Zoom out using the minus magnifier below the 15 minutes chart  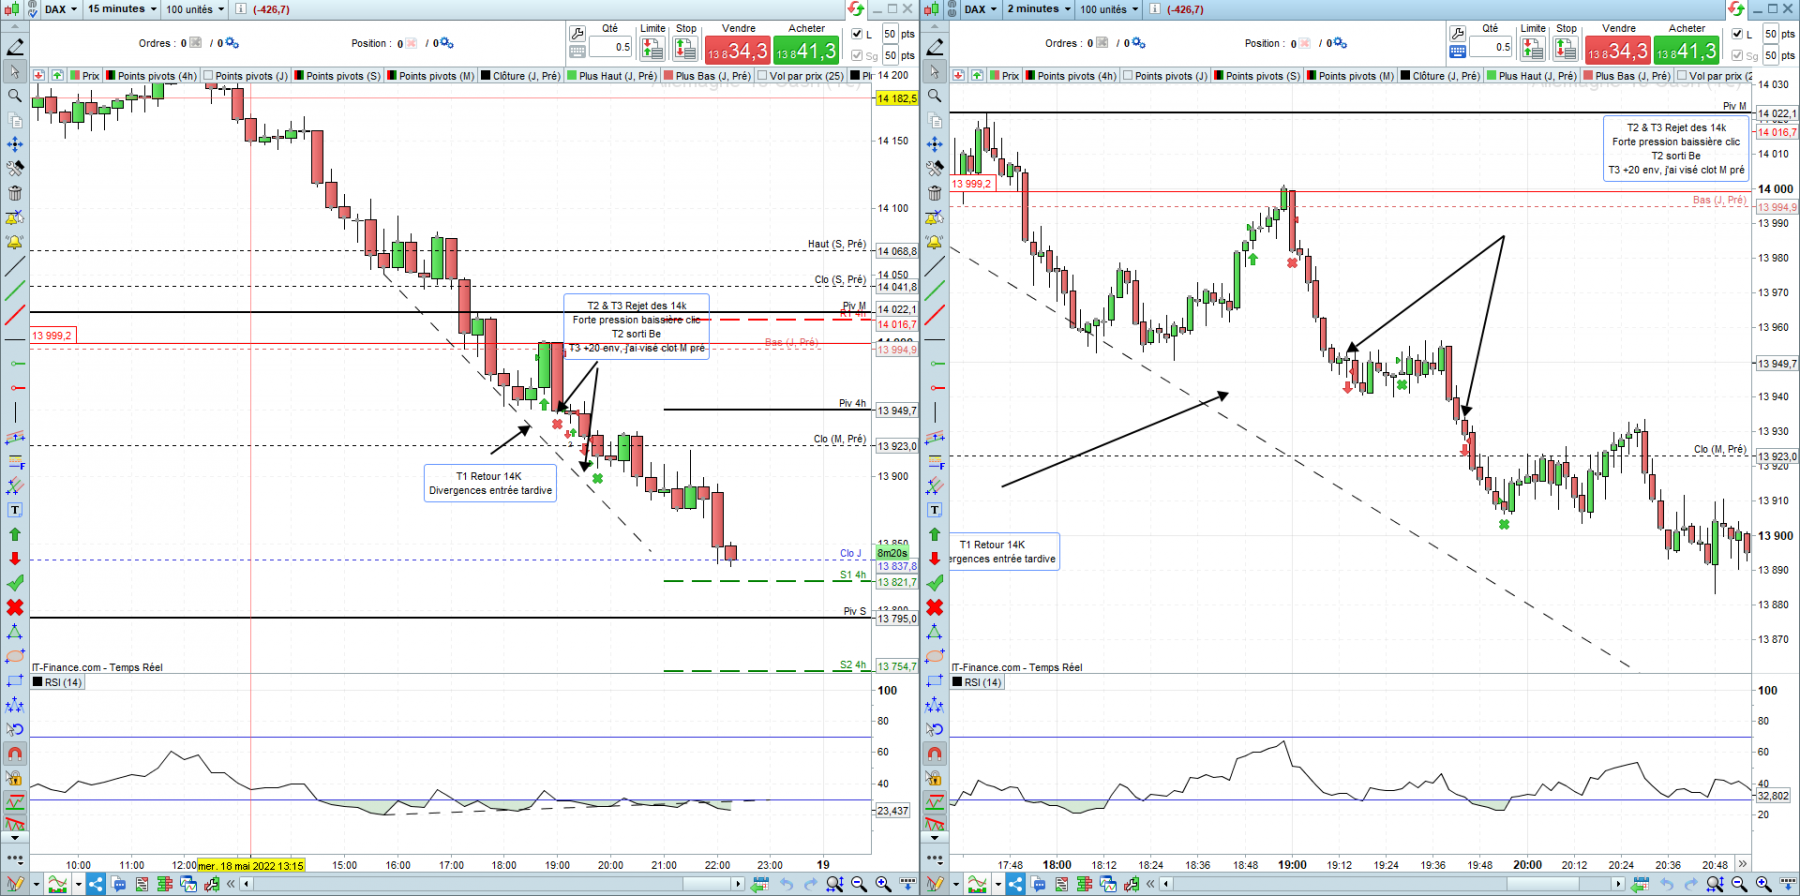pyautogui.click(x=859, y=884)
